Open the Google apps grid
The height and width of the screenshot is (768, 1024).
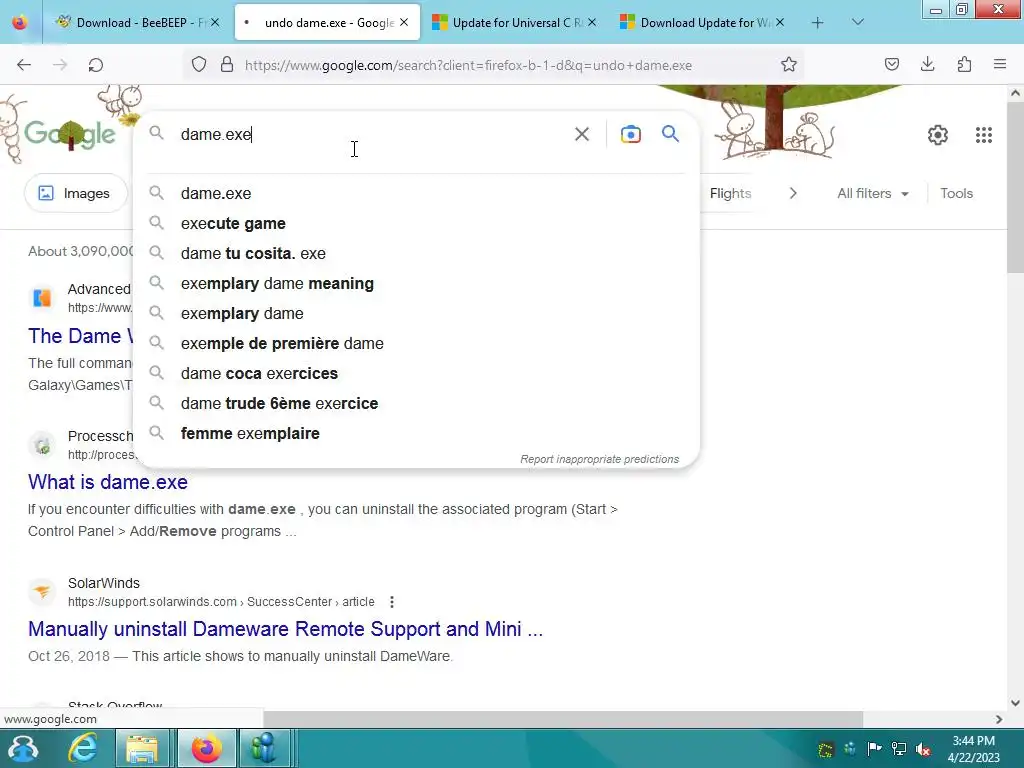[x=984, y=135]
